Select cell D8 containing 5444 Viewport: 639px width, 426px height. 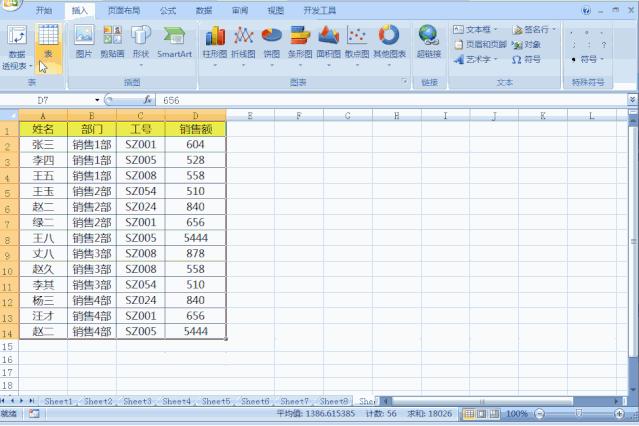click(x=195, y=238)
